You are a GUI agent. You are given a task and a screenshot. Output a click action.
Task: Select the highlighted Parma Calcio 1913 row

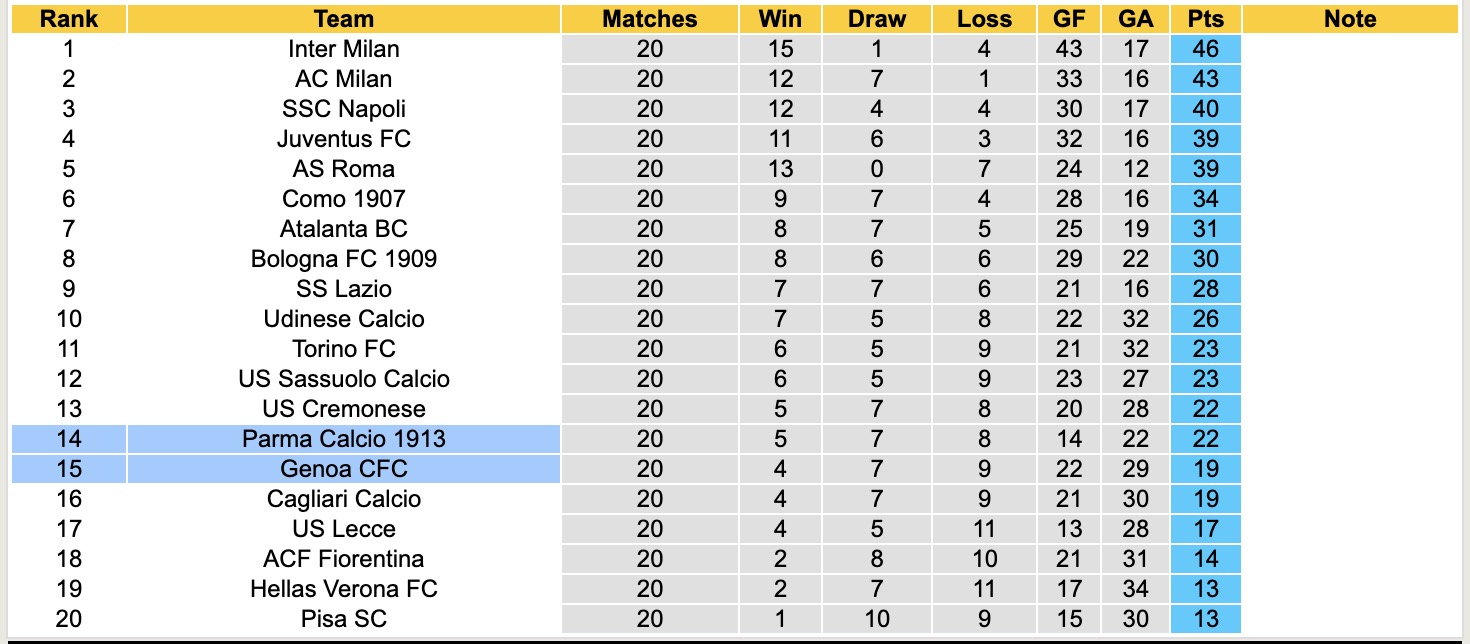point(343,439)
